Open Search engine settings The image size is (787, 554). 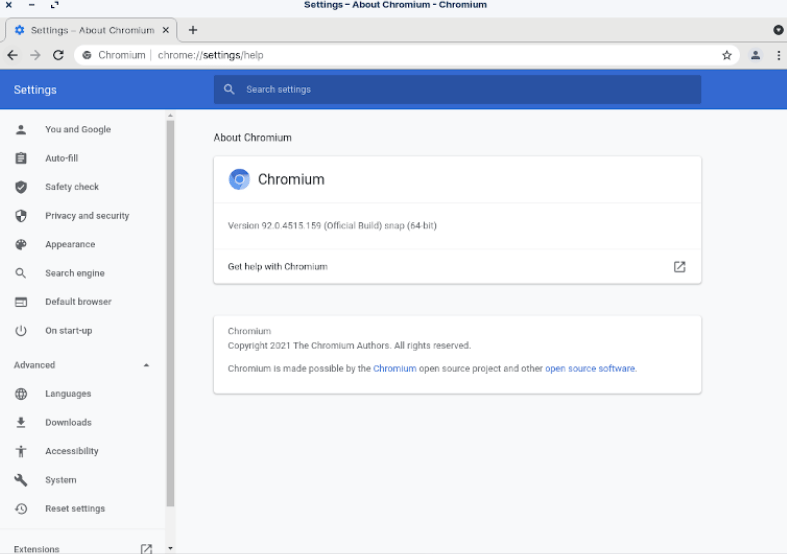coord(75,273)
